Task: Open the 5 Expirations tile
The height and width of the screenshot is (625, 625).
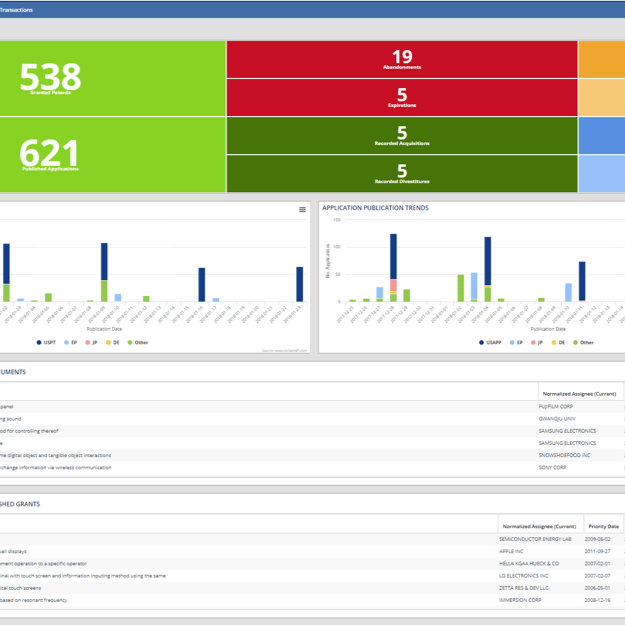Action: point(402,98)
